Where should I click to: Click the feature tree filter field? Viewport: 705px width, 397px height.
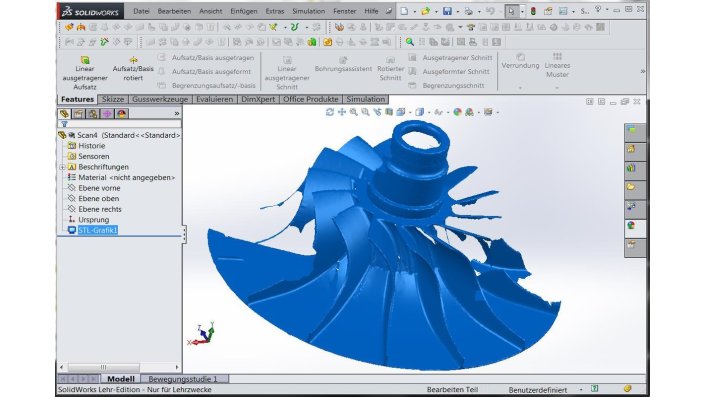(x=120, y=124)
